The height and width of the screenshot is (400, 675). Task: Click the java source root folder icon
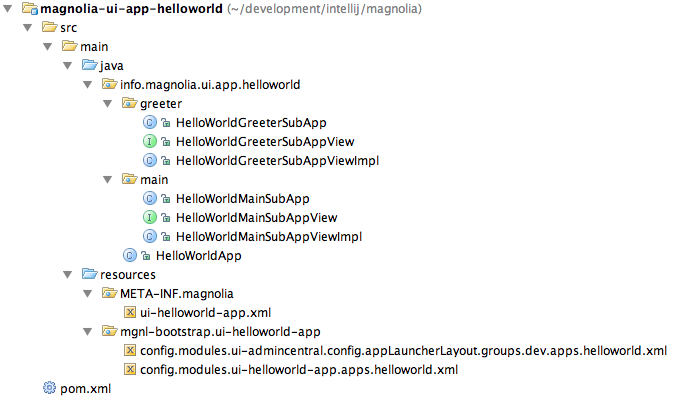pos(90,65)
